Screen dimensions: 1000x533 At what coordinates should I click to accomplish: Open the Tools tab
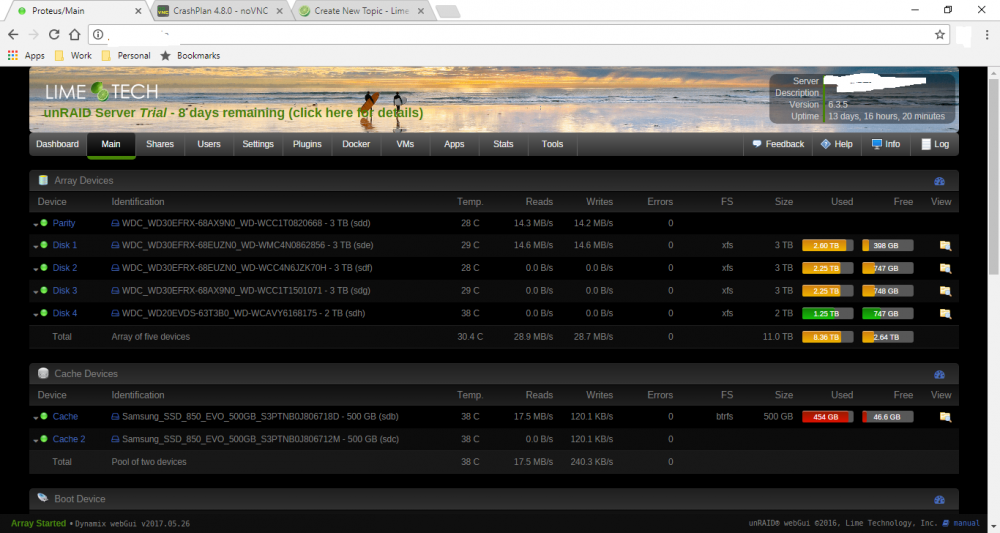tap(552, 144)
